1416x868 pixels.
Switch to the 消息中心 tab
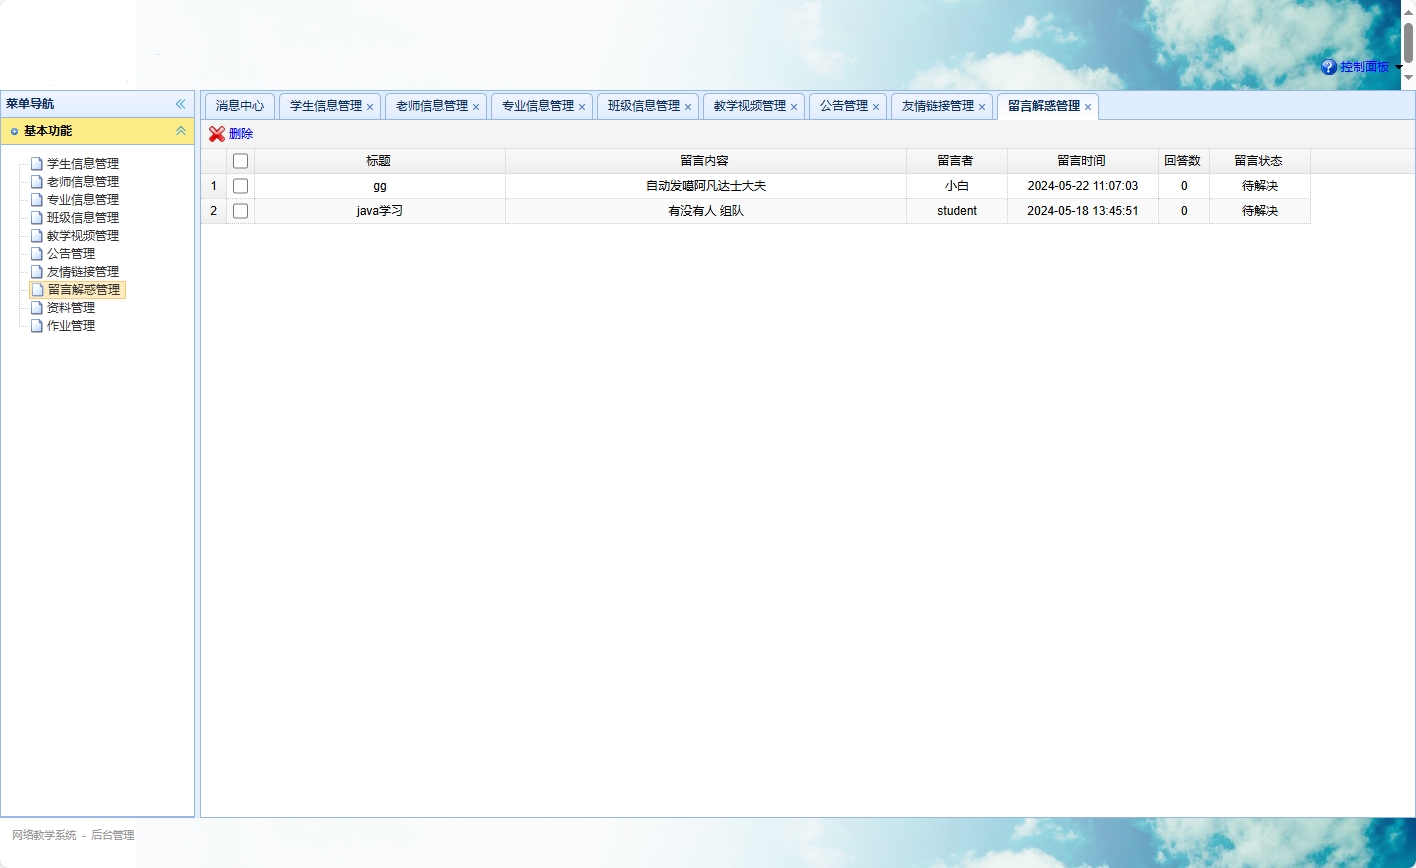239,105
